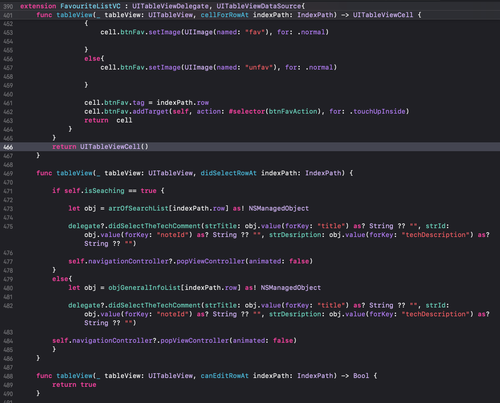The width and height of the screenshot is (500, 403).
Task: Click gutter line number 488
Action: (8, 376)
